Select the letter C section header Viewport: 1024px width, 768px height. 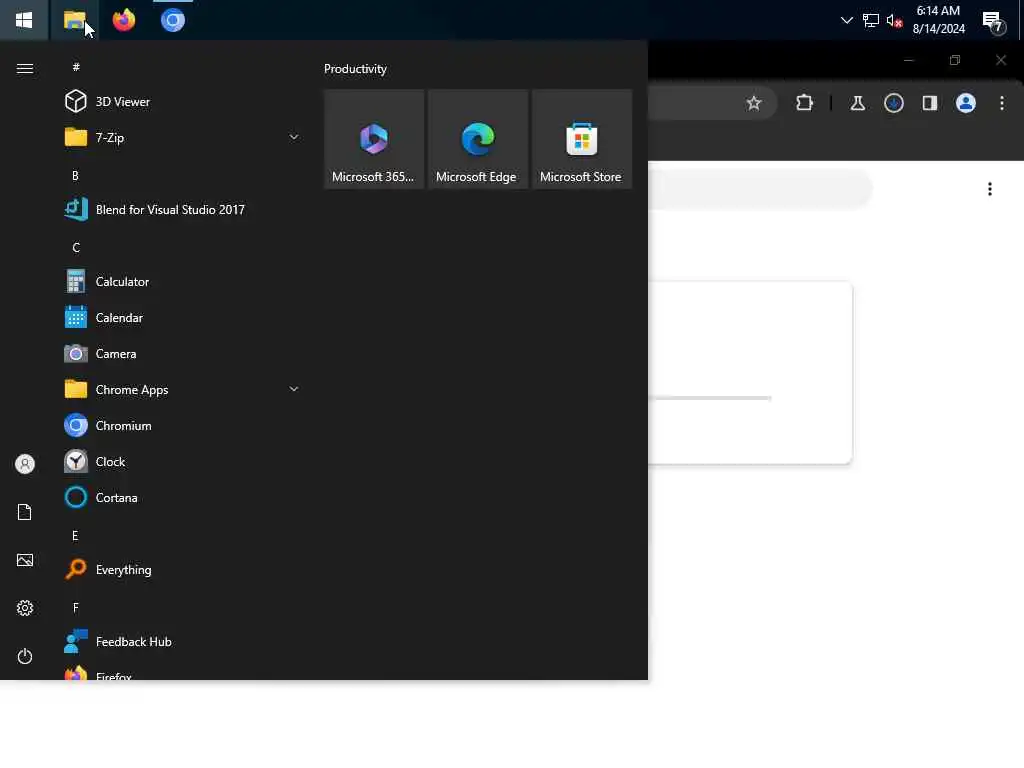tap(76, 248)
